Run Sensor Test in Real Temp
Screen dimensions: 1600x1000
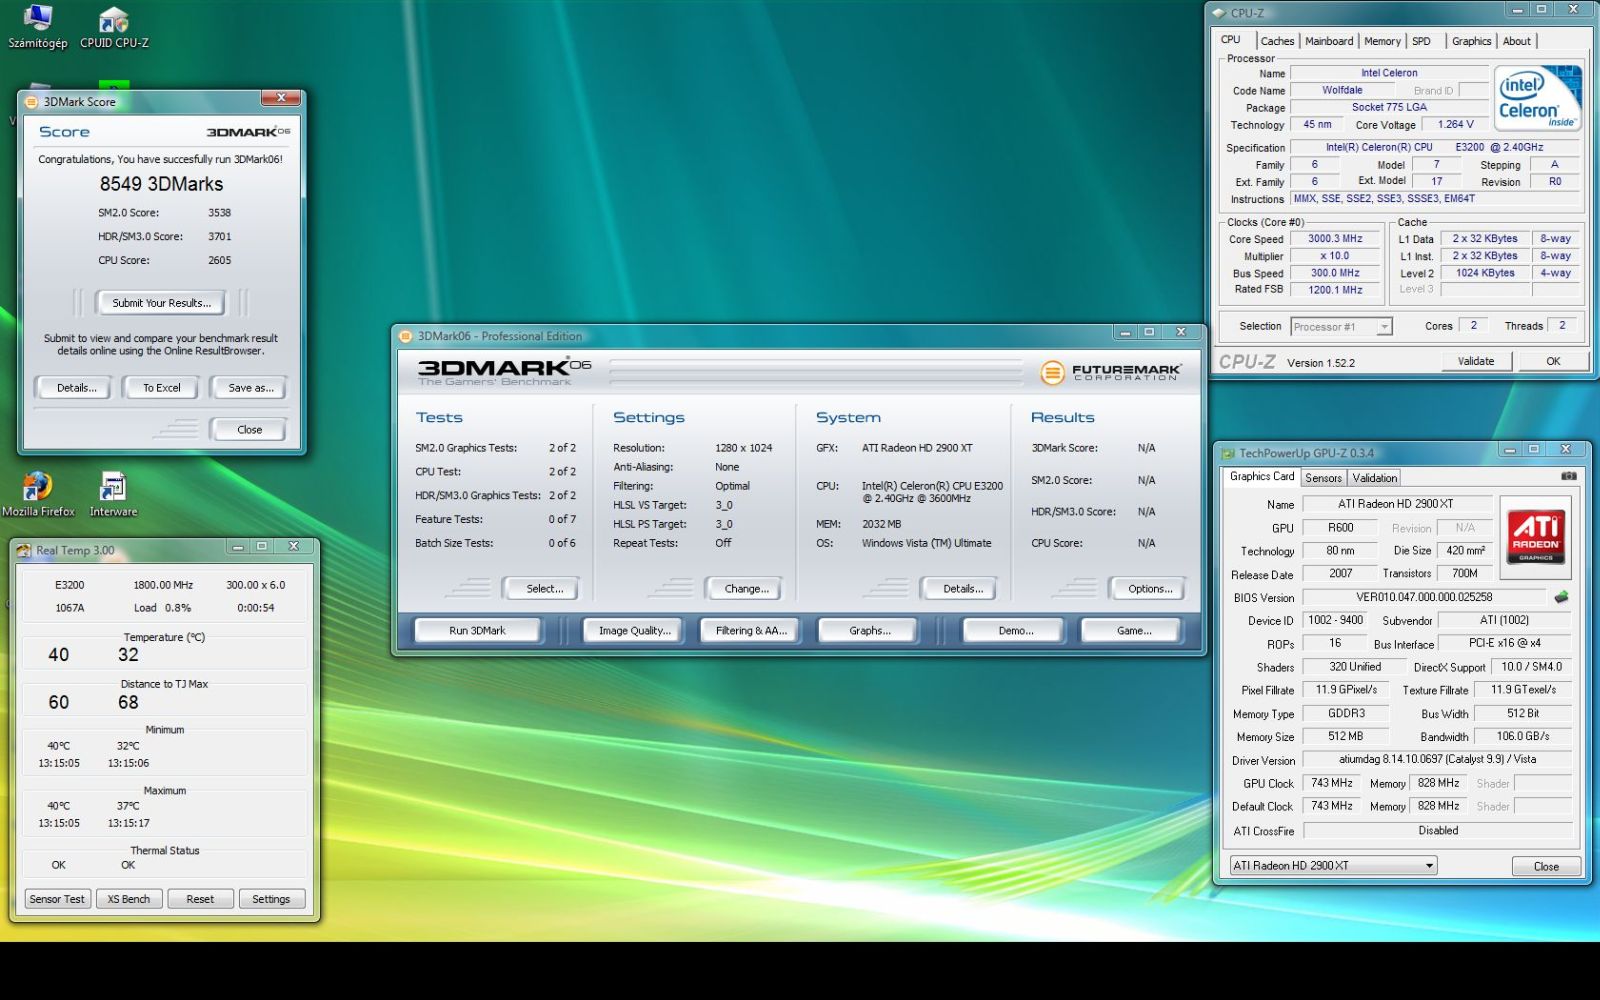click(57, 899)
